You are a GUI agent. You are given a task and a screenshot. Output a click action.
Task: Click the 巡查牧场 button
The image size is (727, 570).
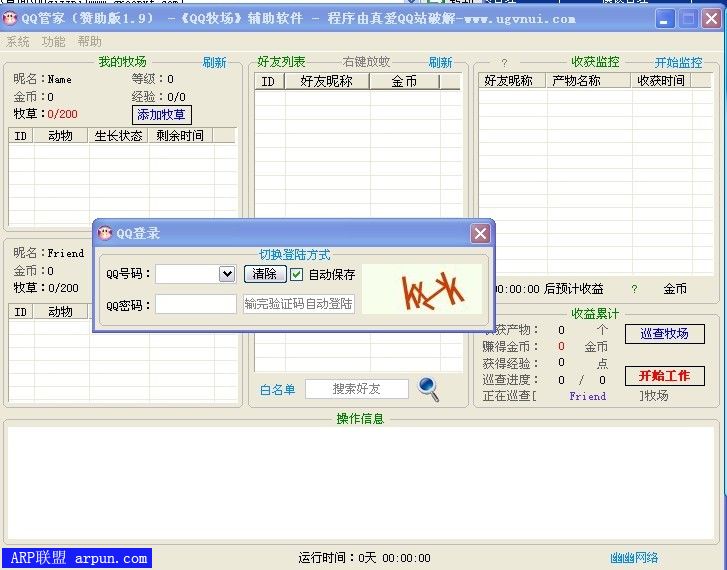(664, 333)
